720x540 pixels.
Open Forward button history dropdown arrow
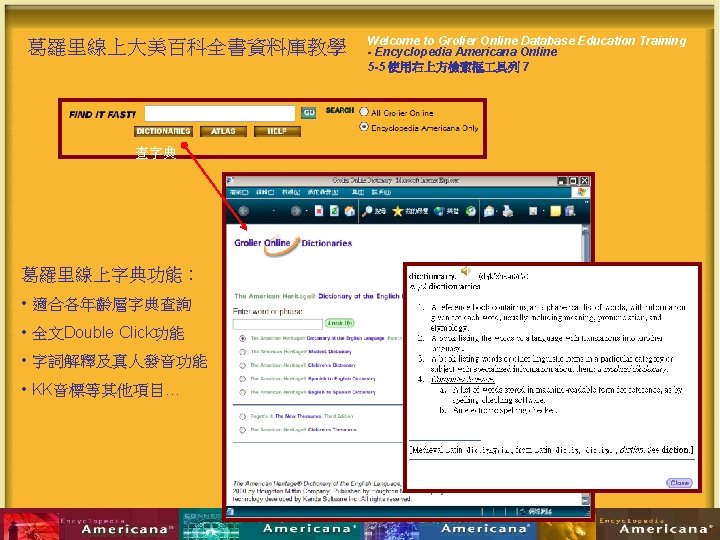(306, 211)
